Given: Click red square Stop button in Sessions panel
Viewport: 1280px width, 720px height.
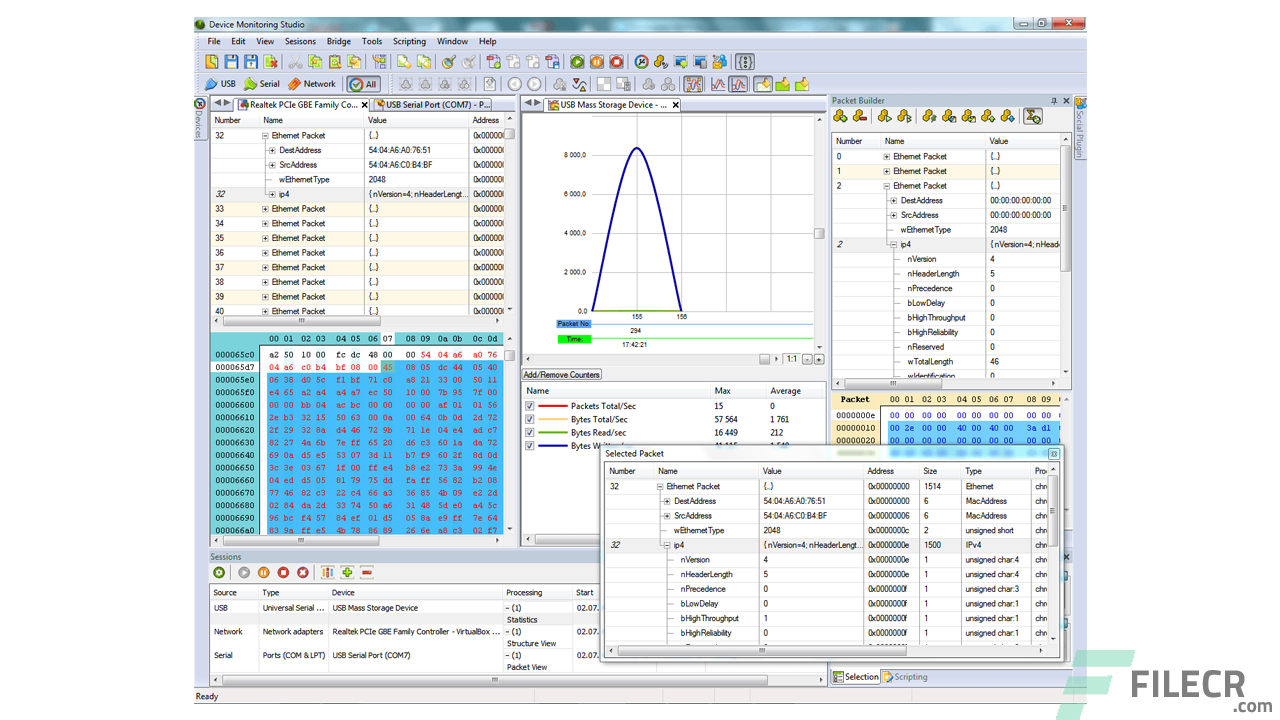Looking at the screenshot, I should [x=283, y=572].
